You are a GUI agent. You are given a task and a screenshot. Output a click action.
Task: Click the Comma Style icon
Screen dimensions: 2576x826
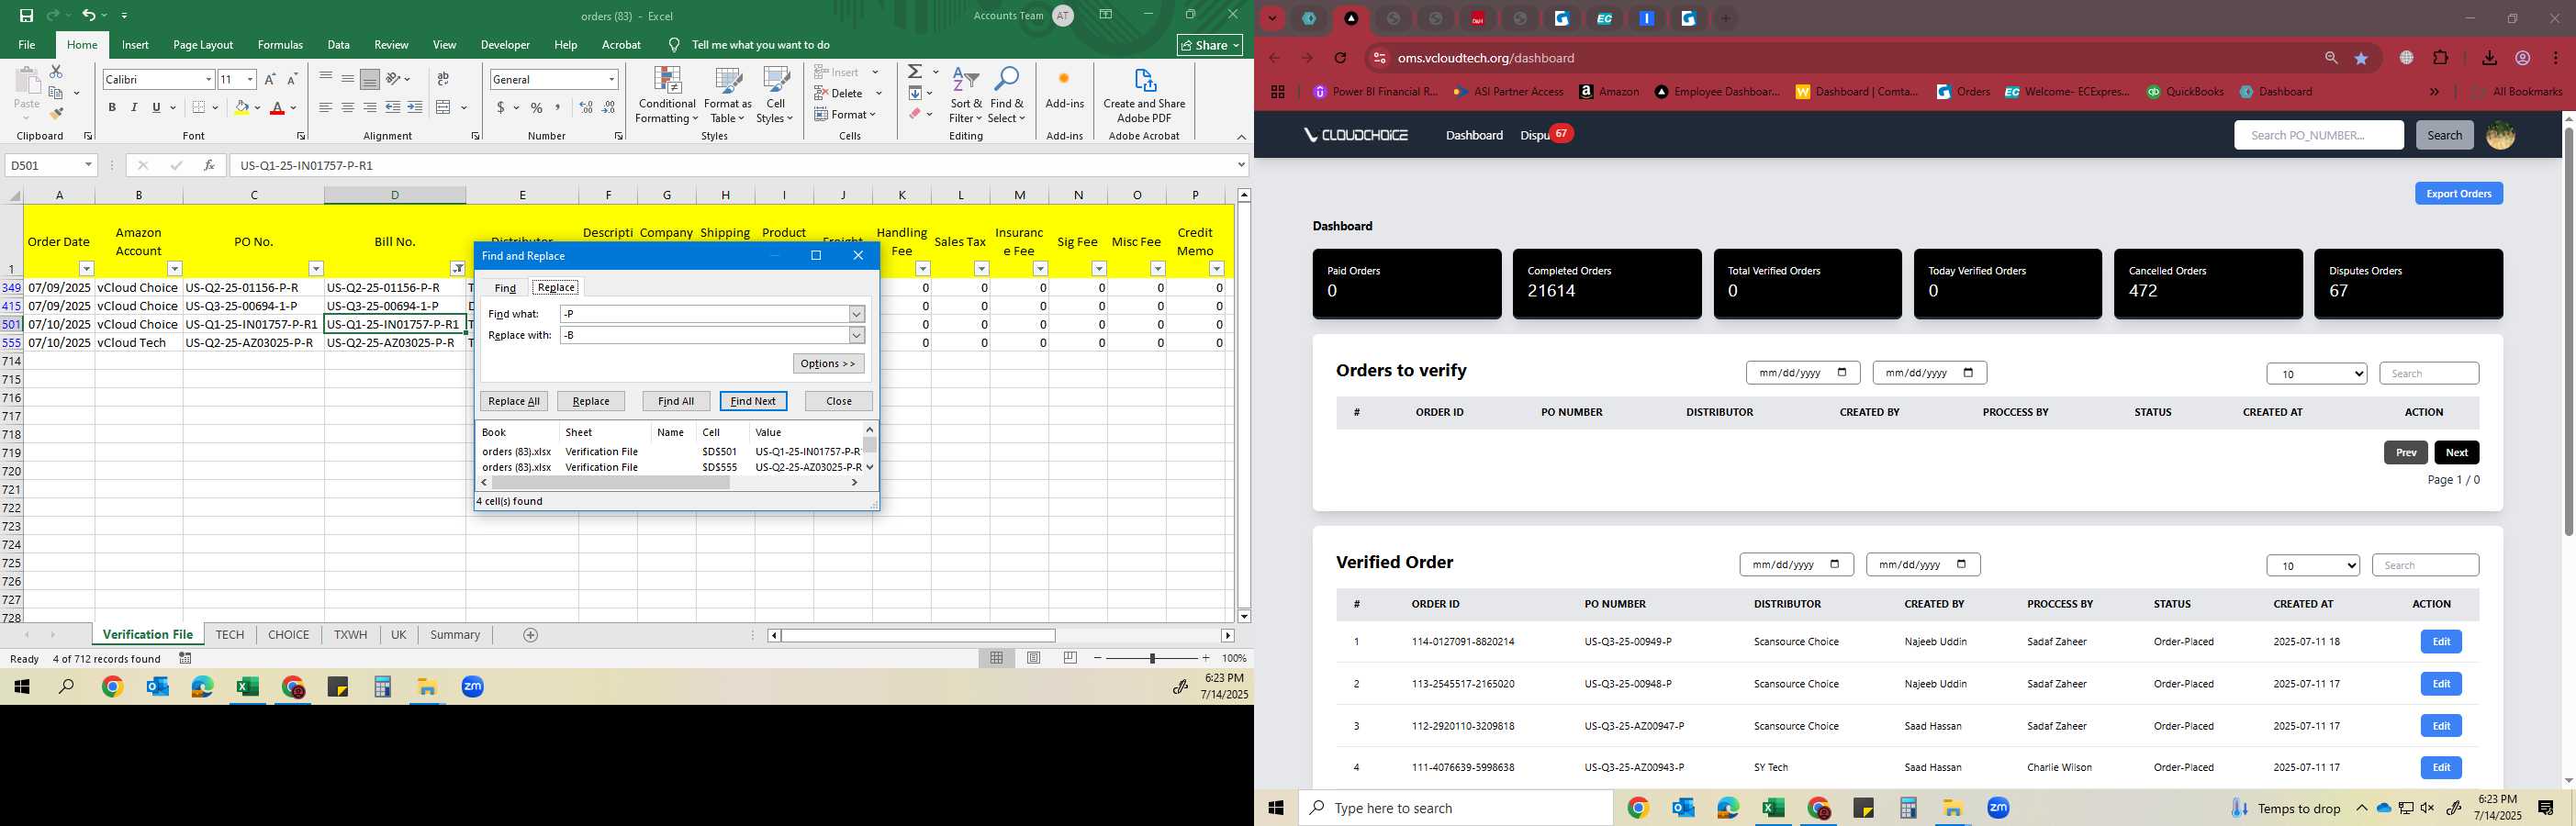tap(558, 108)
